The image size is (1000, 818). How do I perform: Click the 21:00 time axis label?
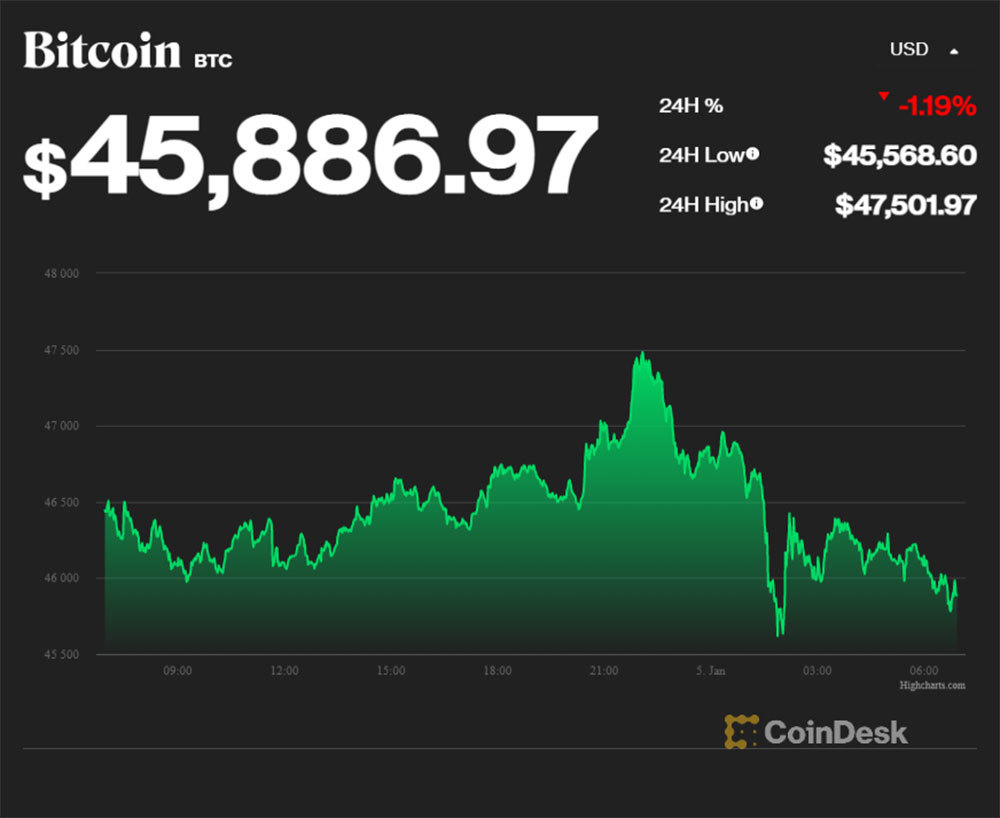[604, 670]
